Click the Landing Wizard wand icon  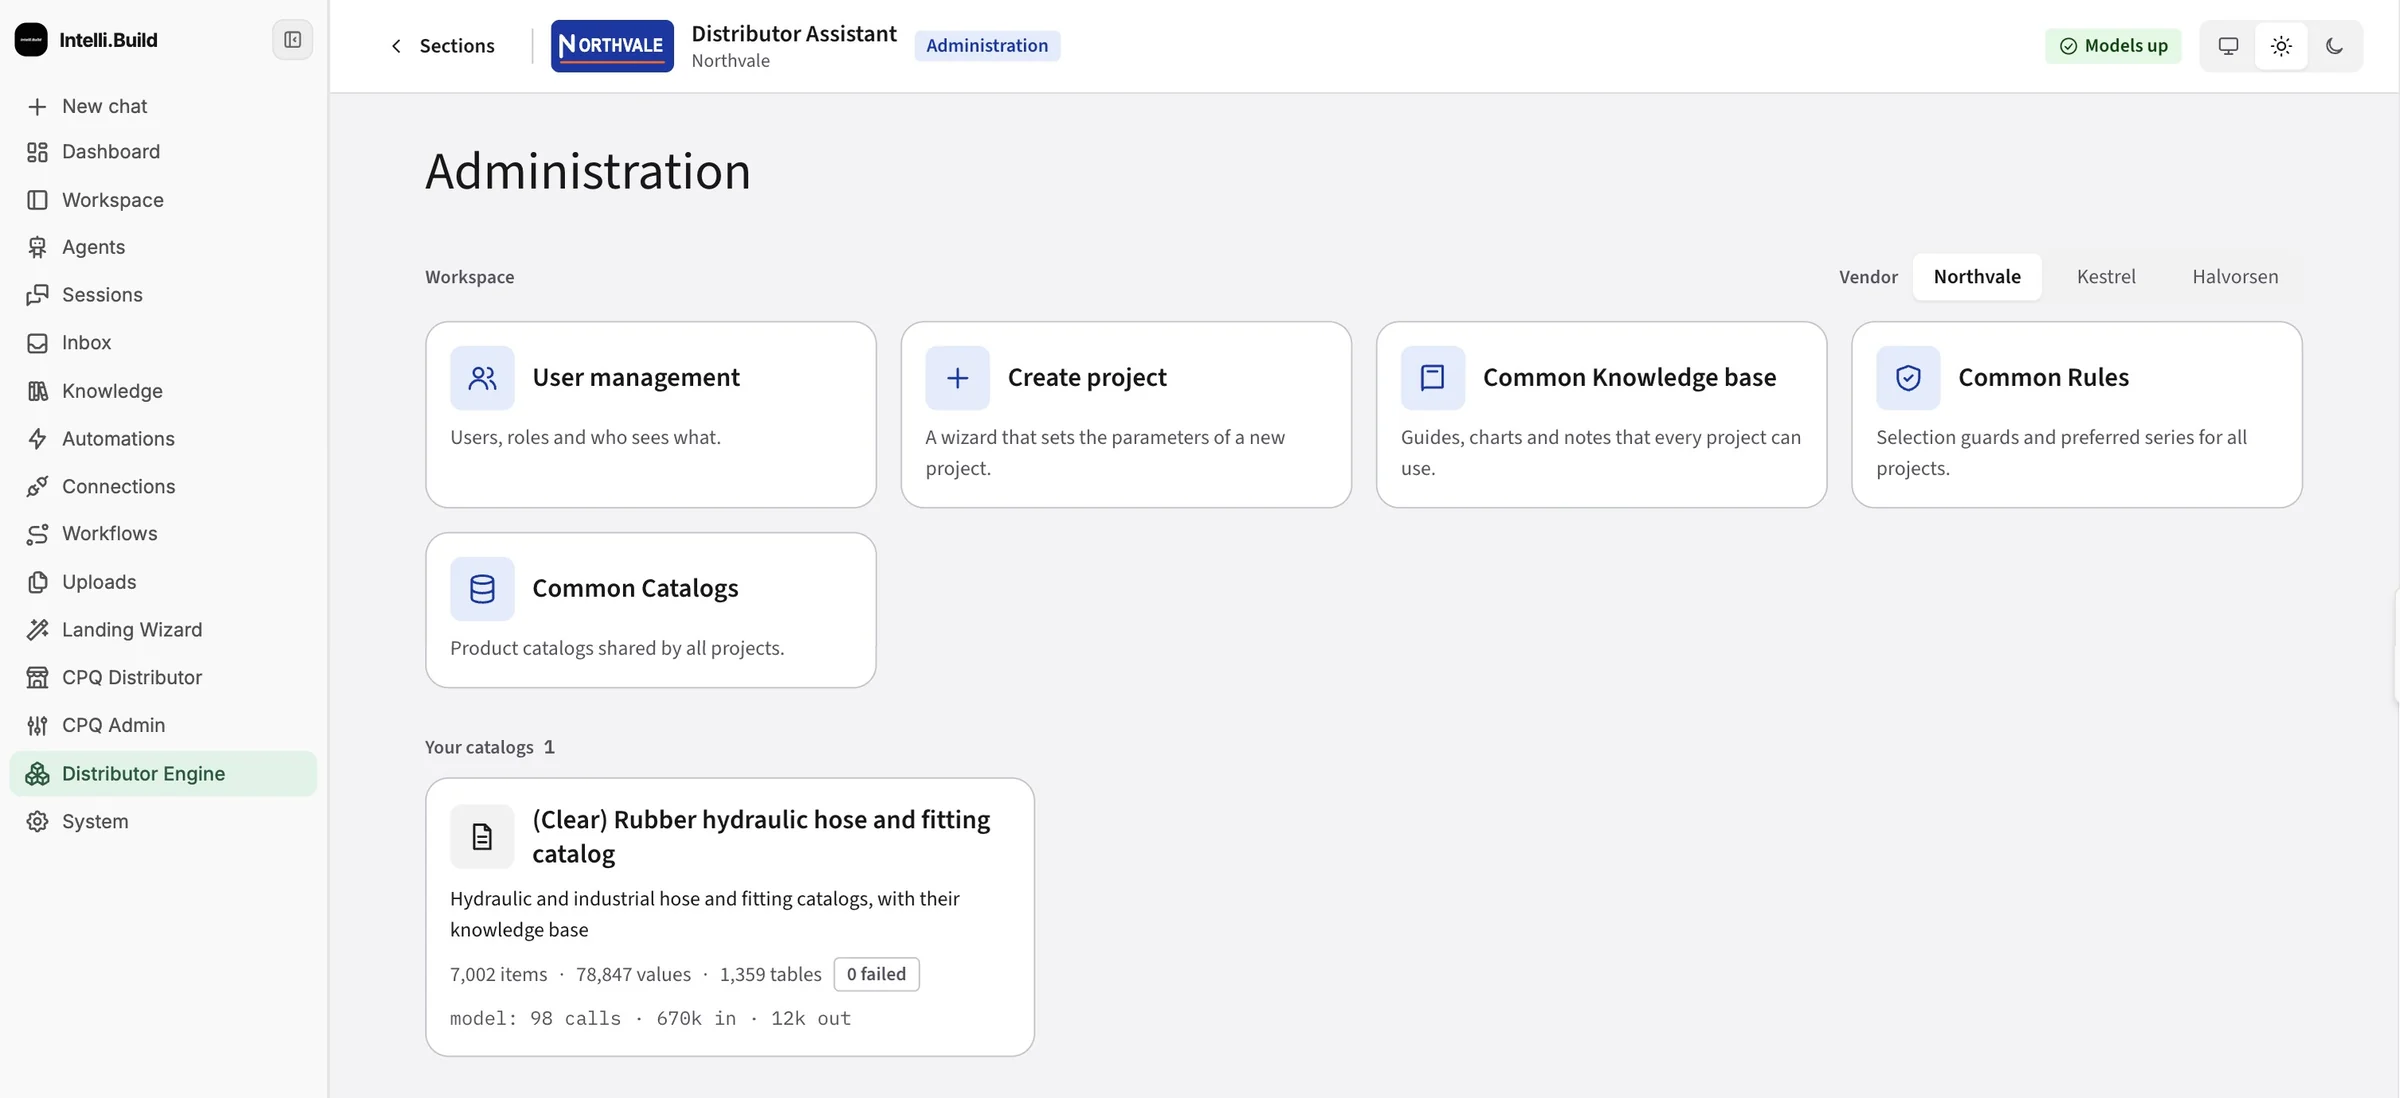pos(37,630)
